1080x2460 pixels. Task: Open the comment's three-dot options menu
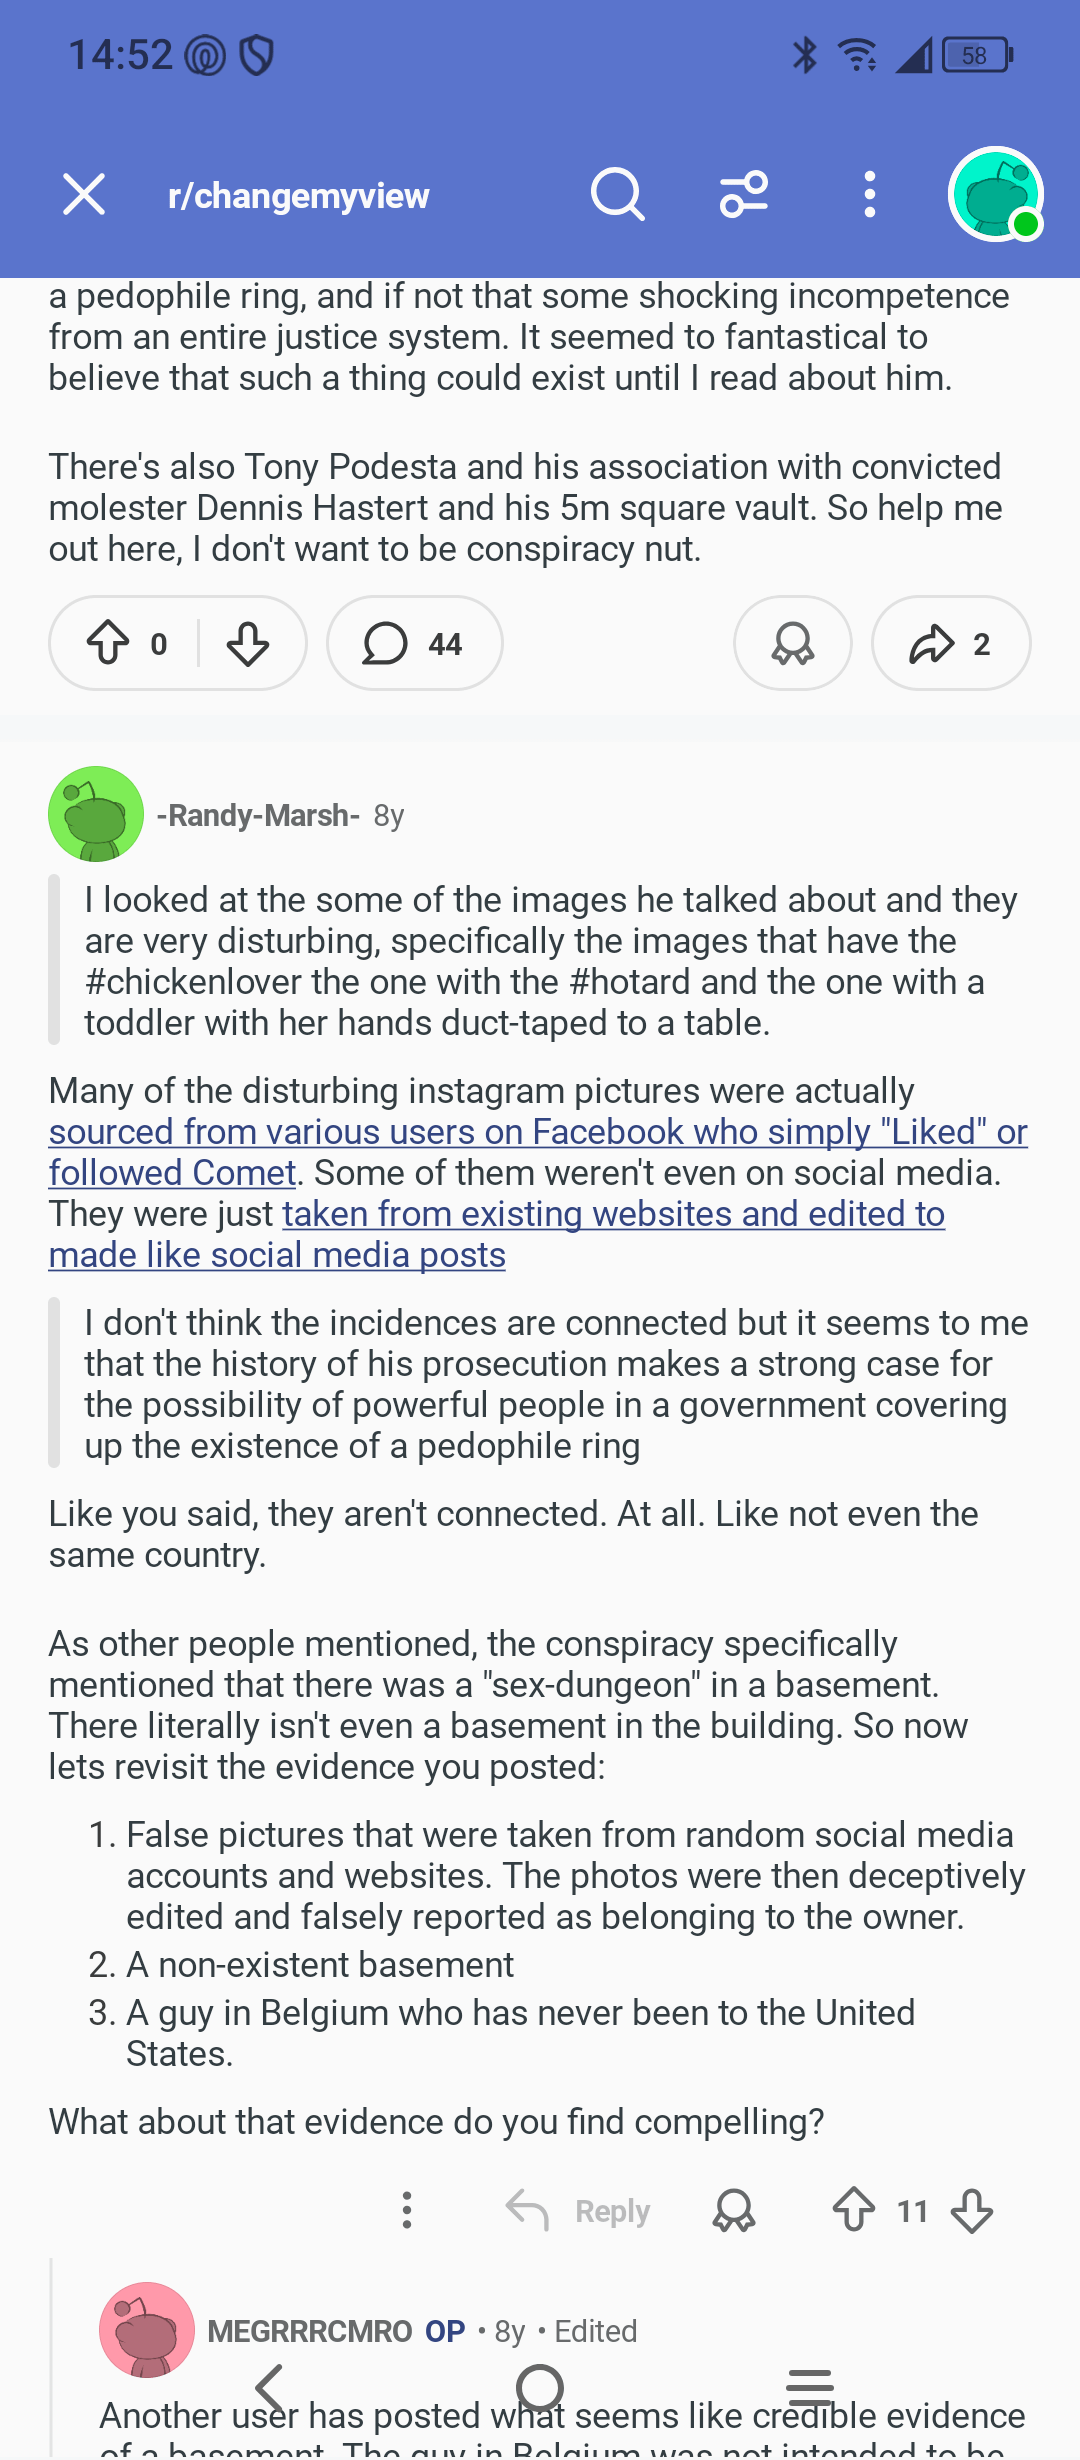pos(407,2210)
